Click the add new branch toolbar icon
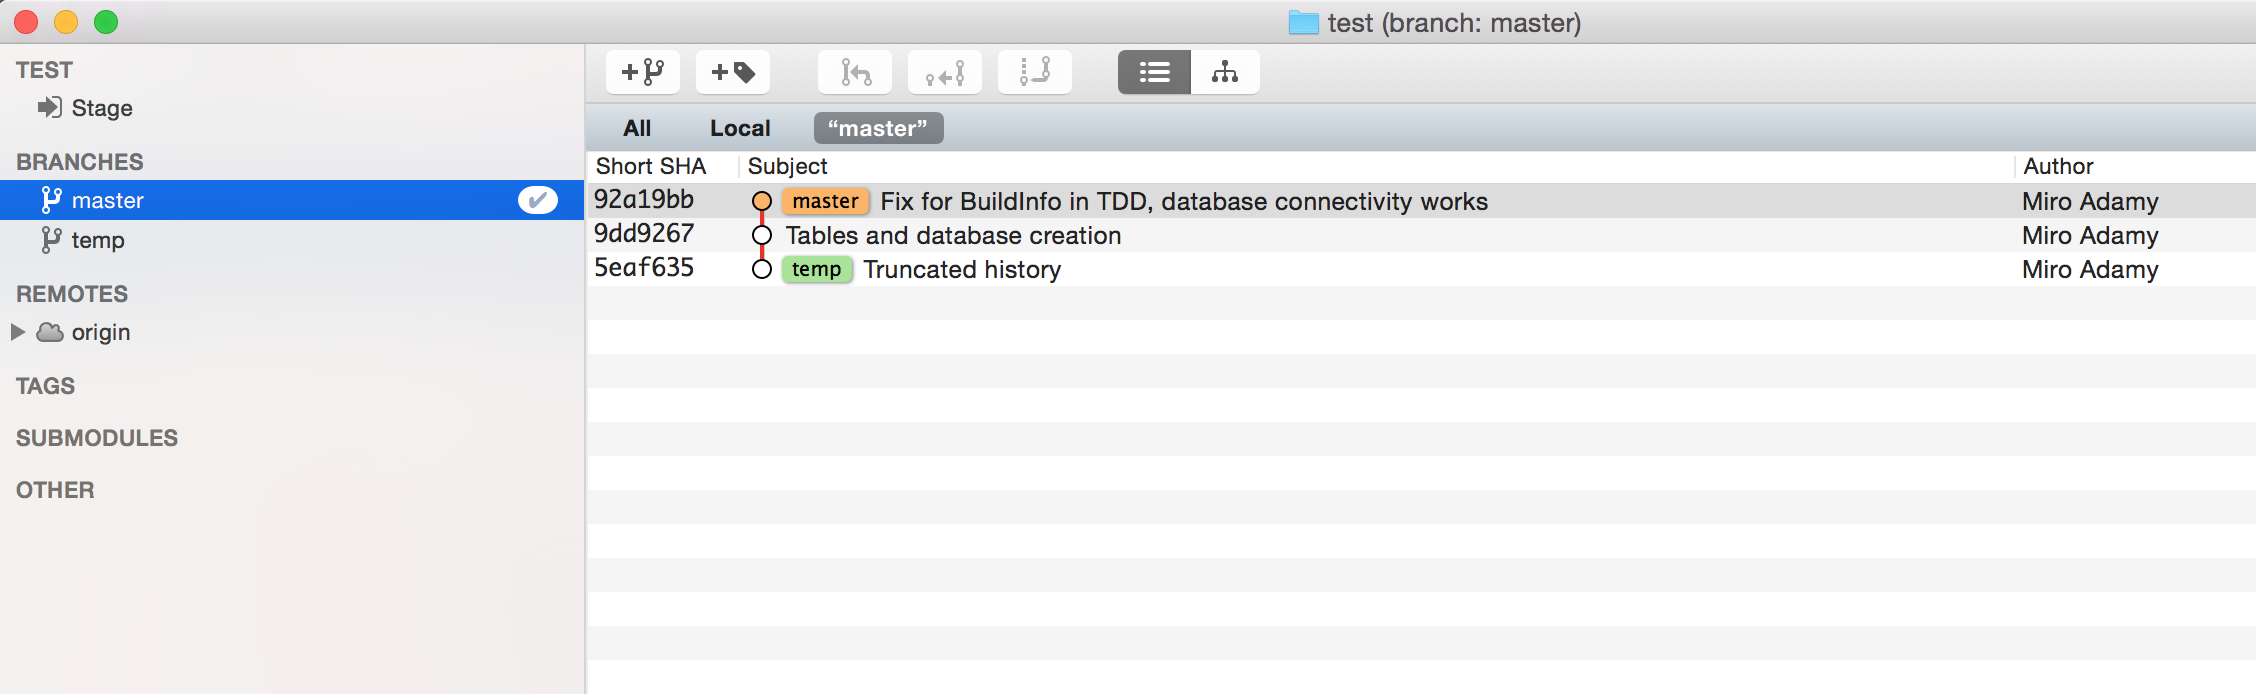The image size is (2256, 694). [x=643, y=72]
